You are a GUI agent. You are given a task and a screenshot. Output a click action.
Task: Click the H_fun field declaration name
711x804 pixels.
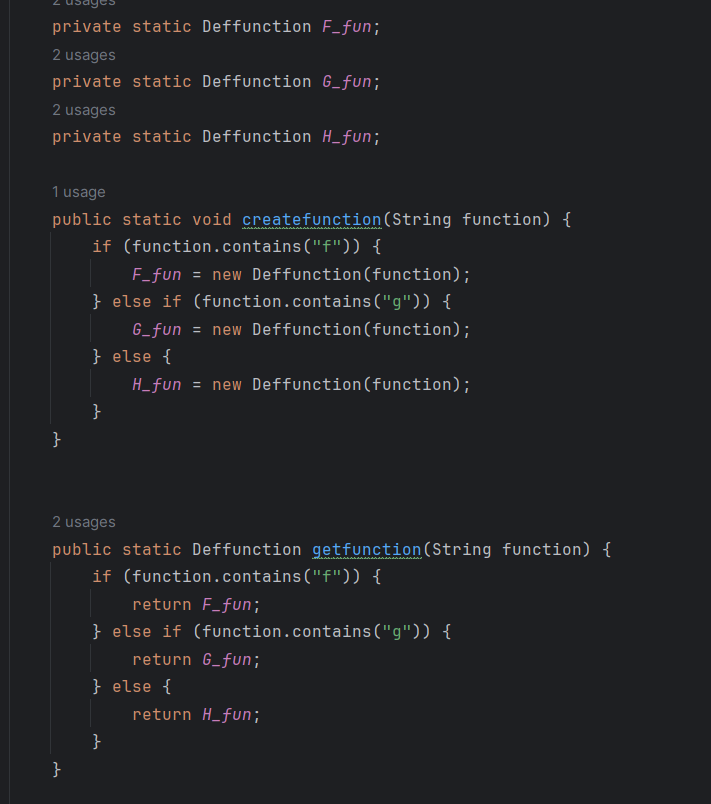tap(347, 136)
